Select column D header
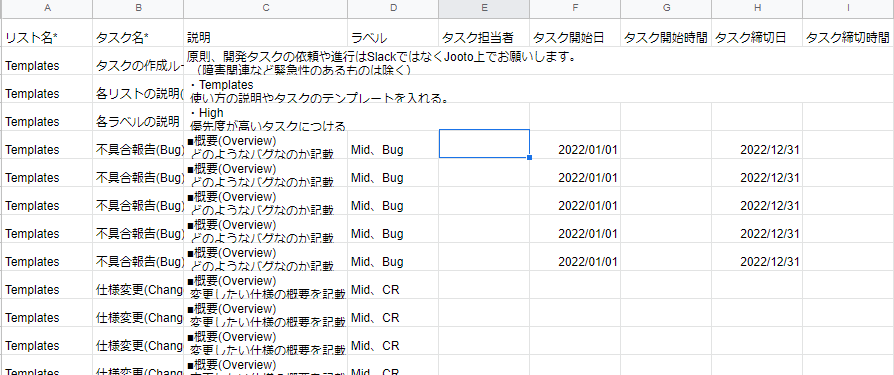The height and width of the screenshot is (375, 894). click(x=393, y=9)
